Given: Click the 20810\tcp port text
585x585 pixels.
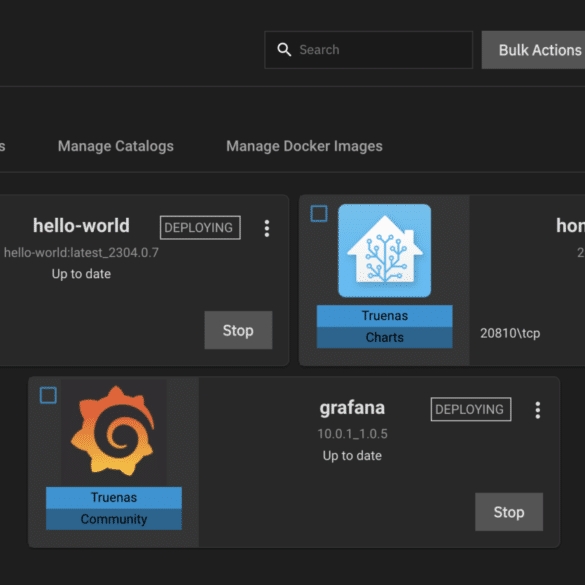Looking at the screenshot, I should click(x=510, y=333).
